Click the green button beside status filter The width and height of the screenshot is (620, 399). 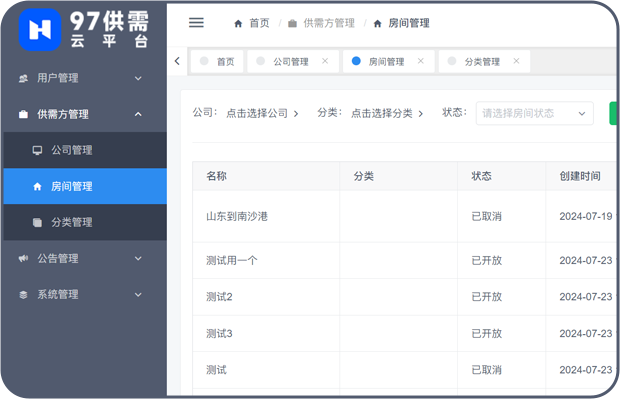tap(613, 113)
